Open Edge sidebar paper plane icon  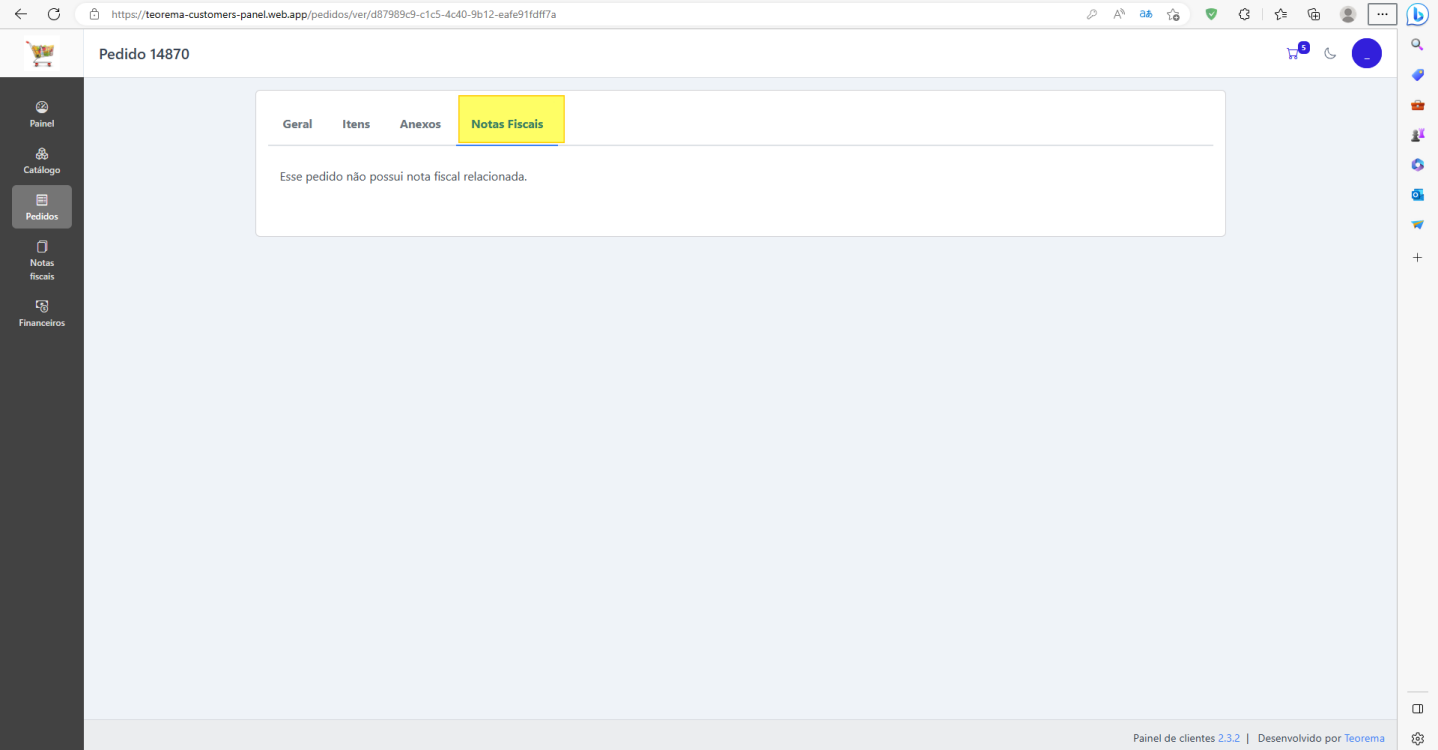(x=1417, y=225)
